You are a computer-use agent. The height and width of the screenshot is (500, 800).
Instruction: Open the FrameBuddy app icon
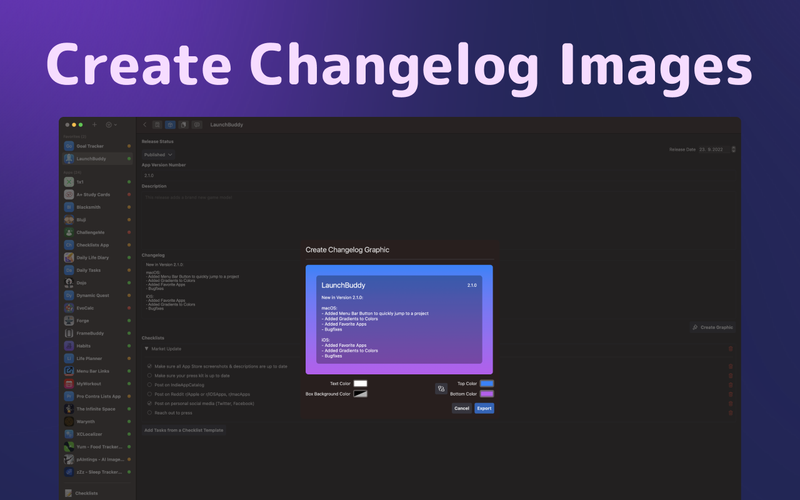[x=69, y=333]
